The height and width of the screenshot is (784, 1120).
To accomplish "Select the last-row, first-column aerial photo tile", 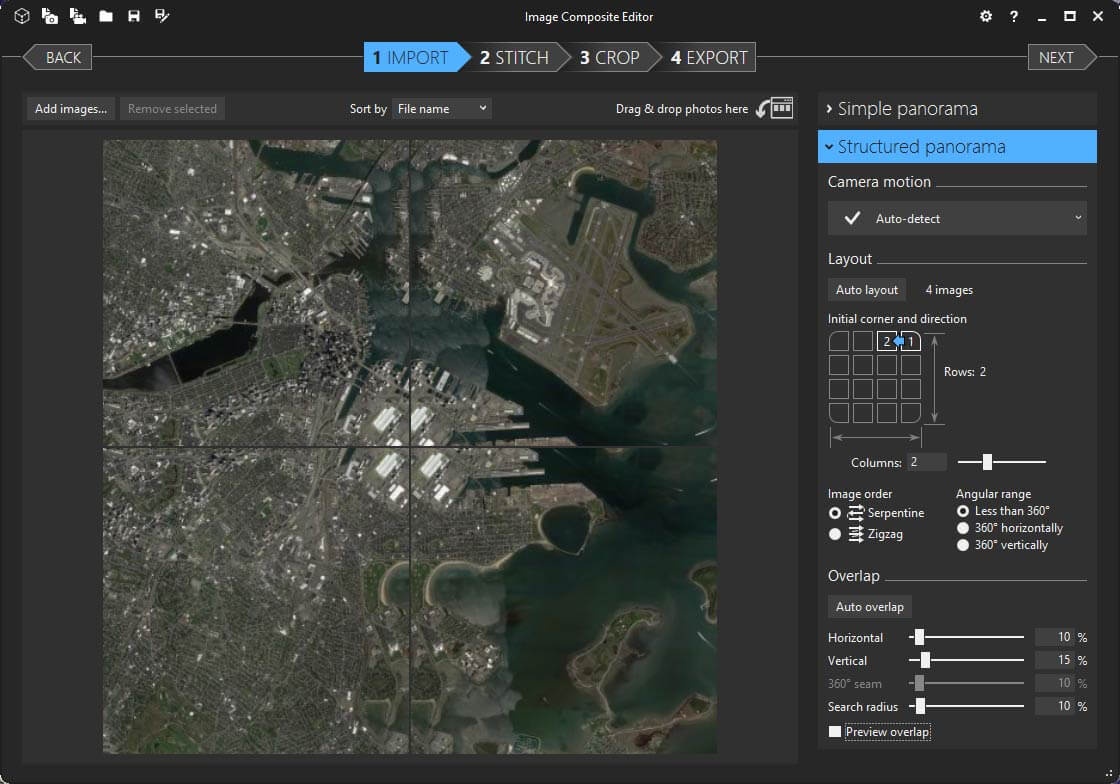I will [256, 600].
